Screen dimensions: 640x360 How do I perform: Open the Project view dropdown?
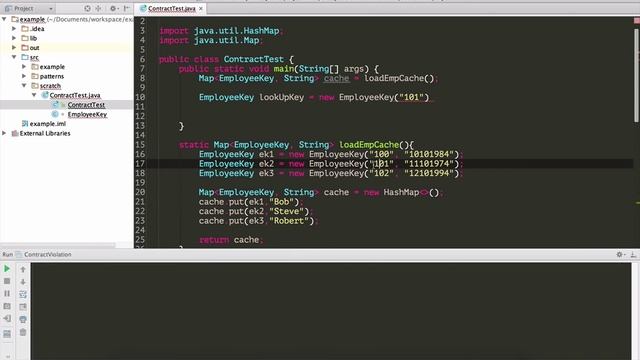point(29,8)
